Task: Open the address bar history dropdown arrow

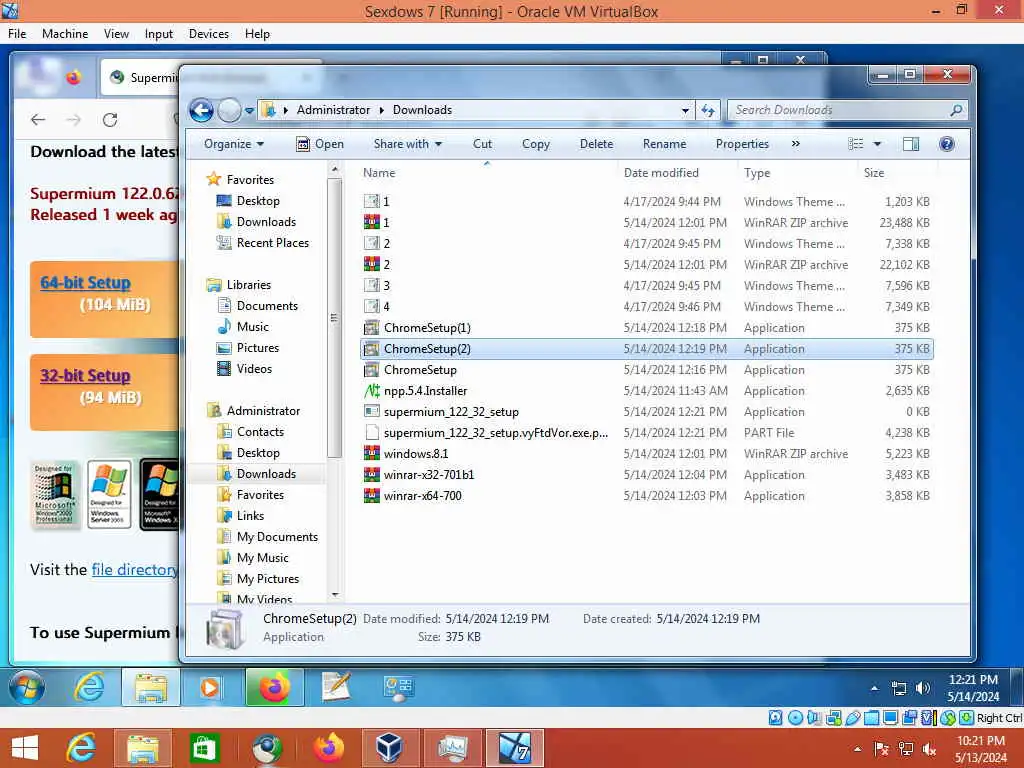Action: pyautogui.click(x=685, y=110)
